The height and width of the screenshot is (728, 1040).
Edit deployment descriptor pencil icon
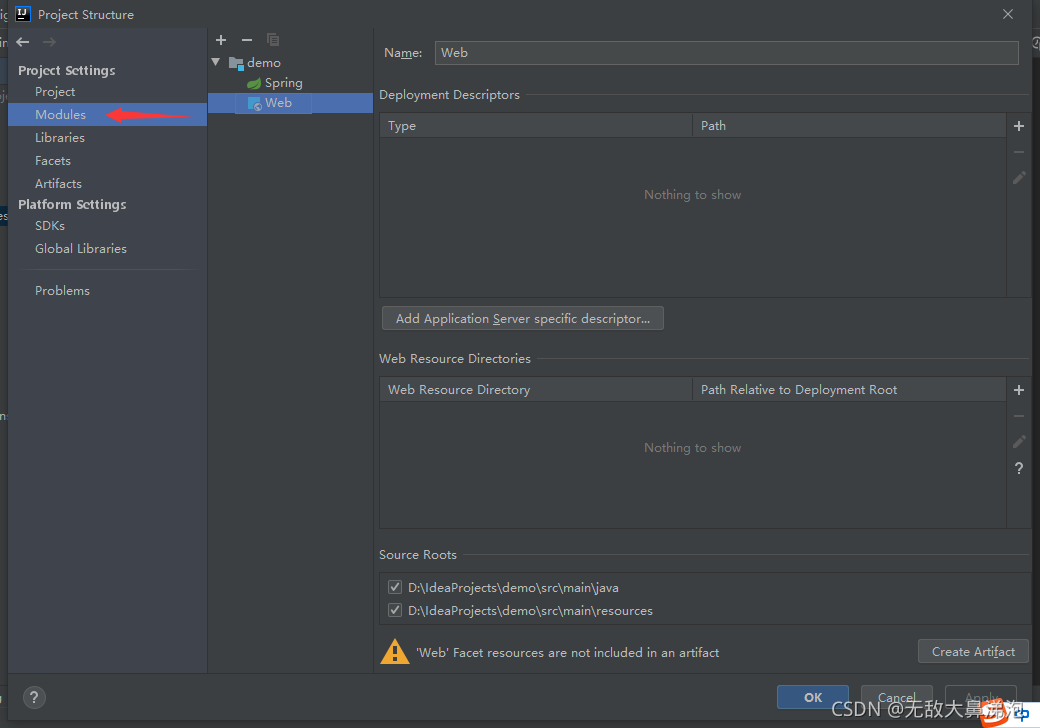[1019, 178]
